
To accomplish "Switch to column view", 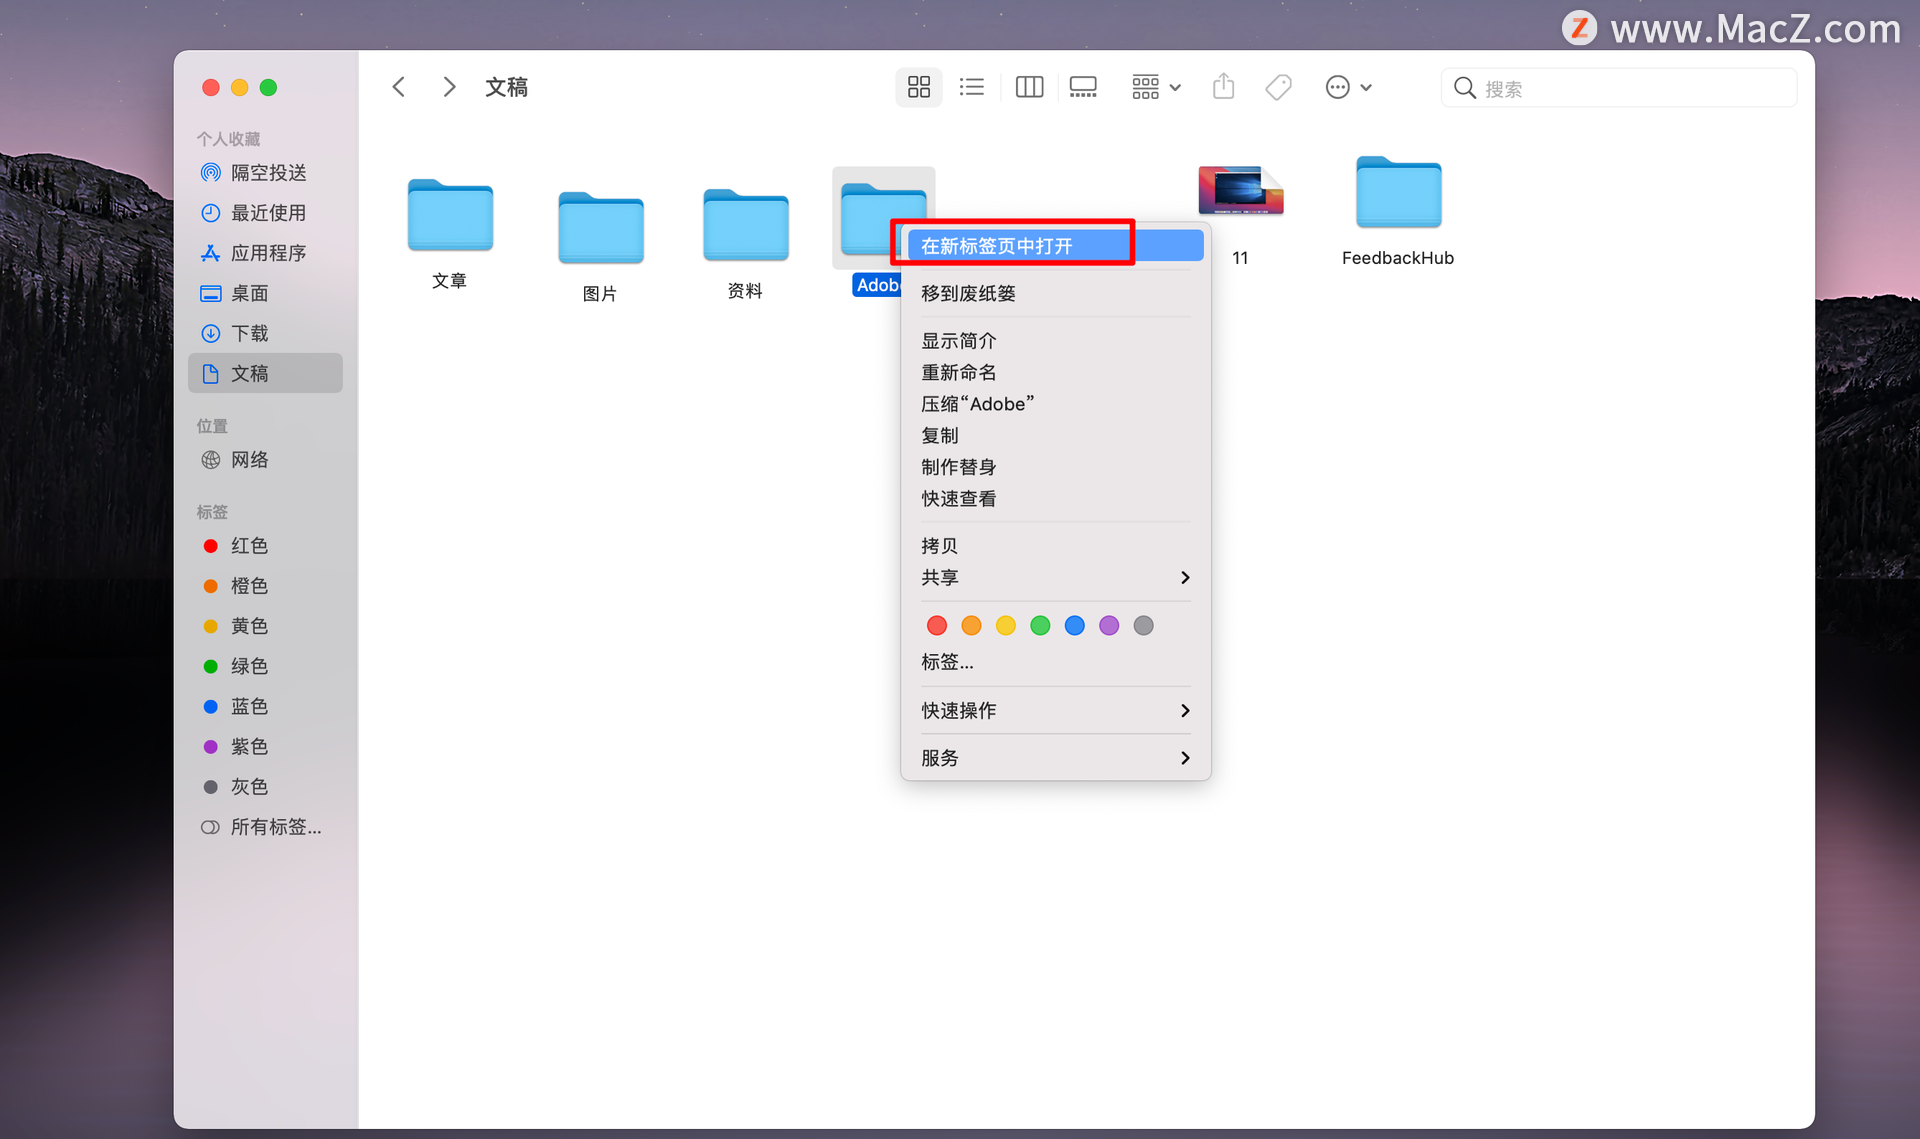I will pyautogui.click(x=1029, y=88).
